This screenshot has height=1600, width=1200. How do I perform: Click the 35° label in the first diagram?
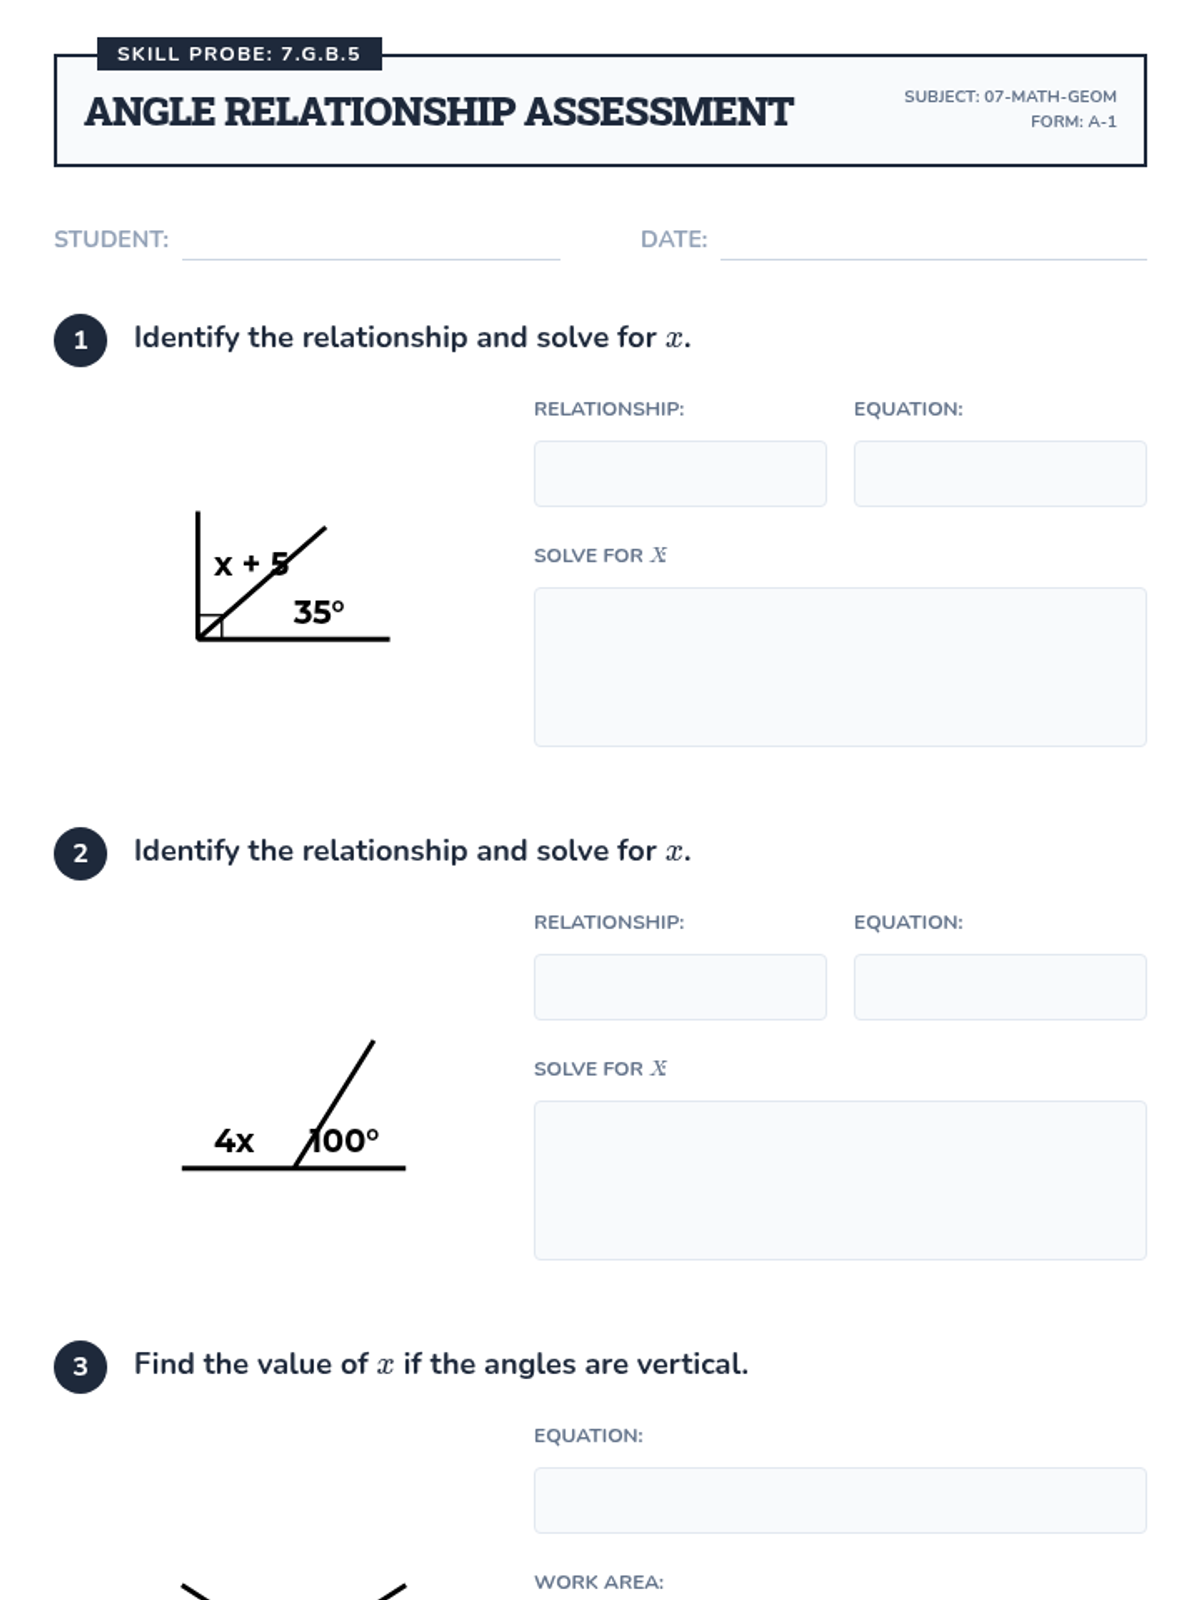pos(318,612)
